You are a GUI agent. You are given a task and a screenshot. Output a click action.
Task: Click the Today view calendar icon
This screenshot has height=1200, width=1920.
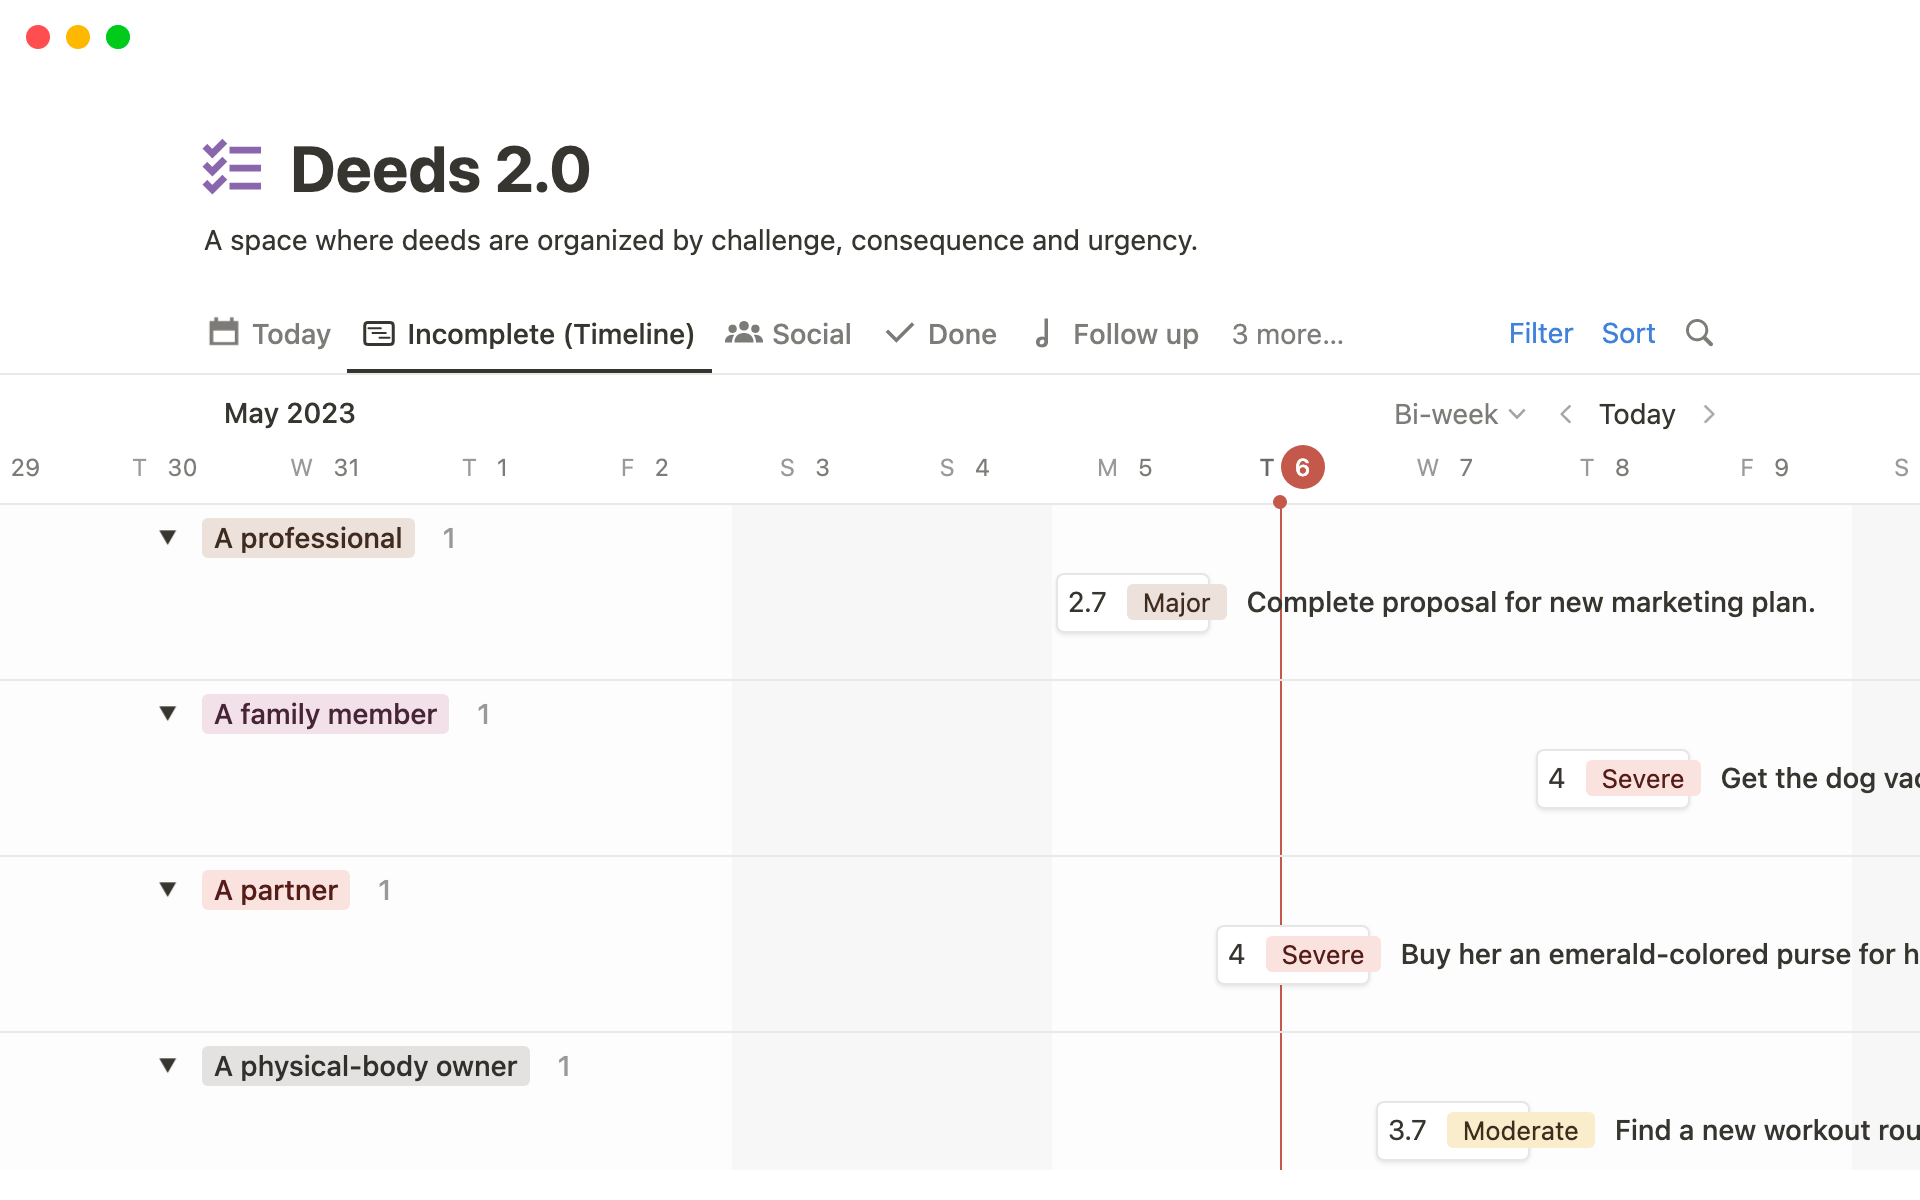point(224,332)
